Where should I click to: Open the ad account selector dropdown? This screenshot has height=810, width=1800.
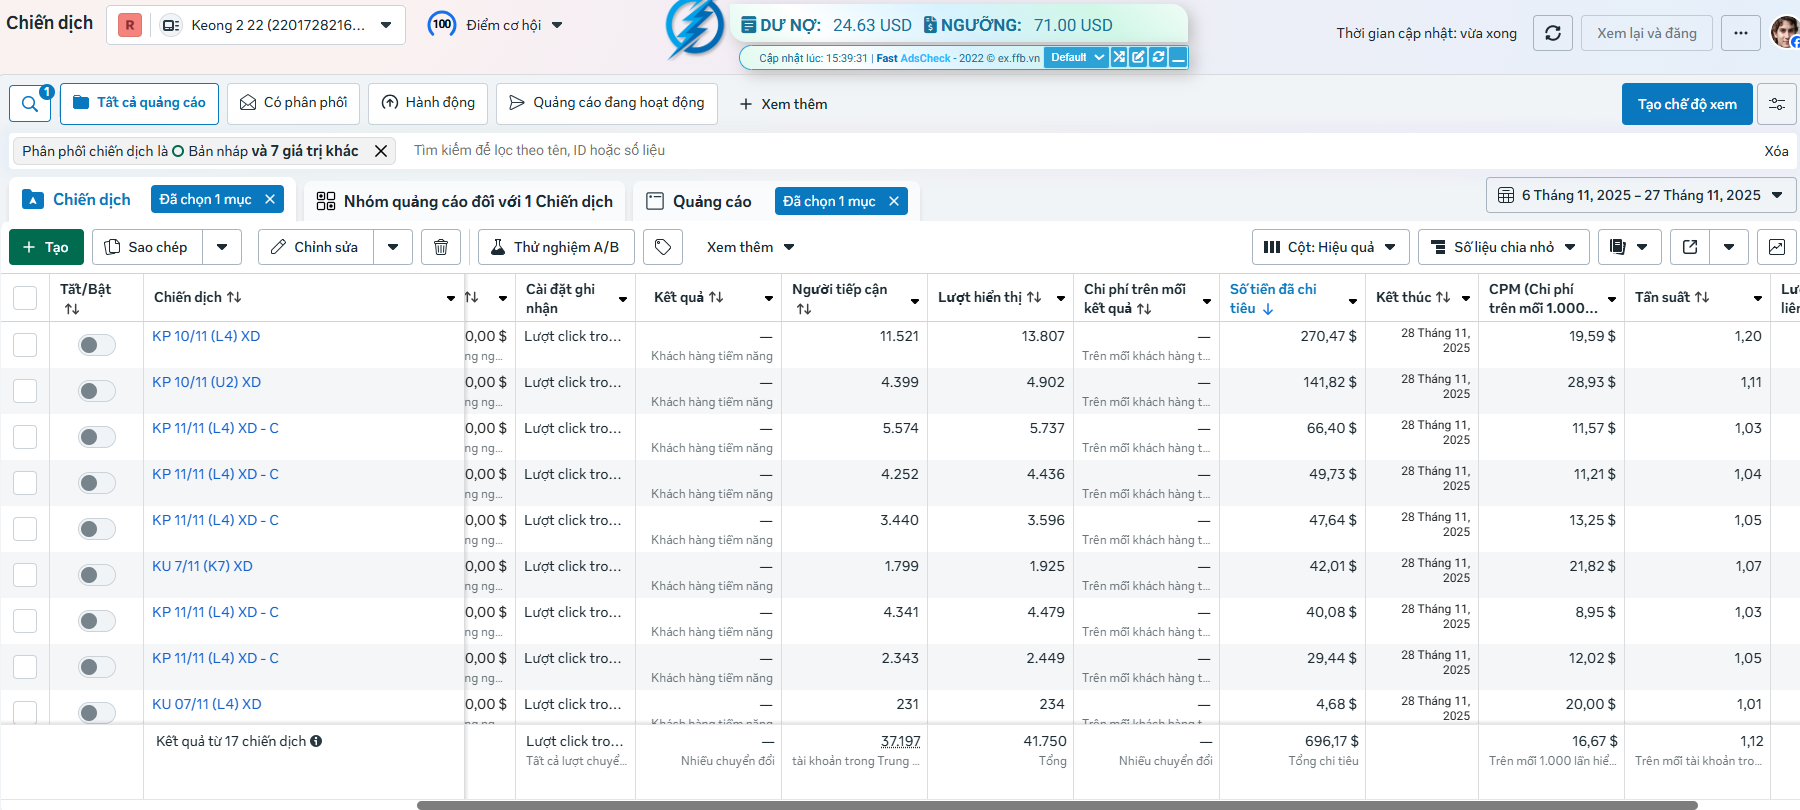point(256,25)
